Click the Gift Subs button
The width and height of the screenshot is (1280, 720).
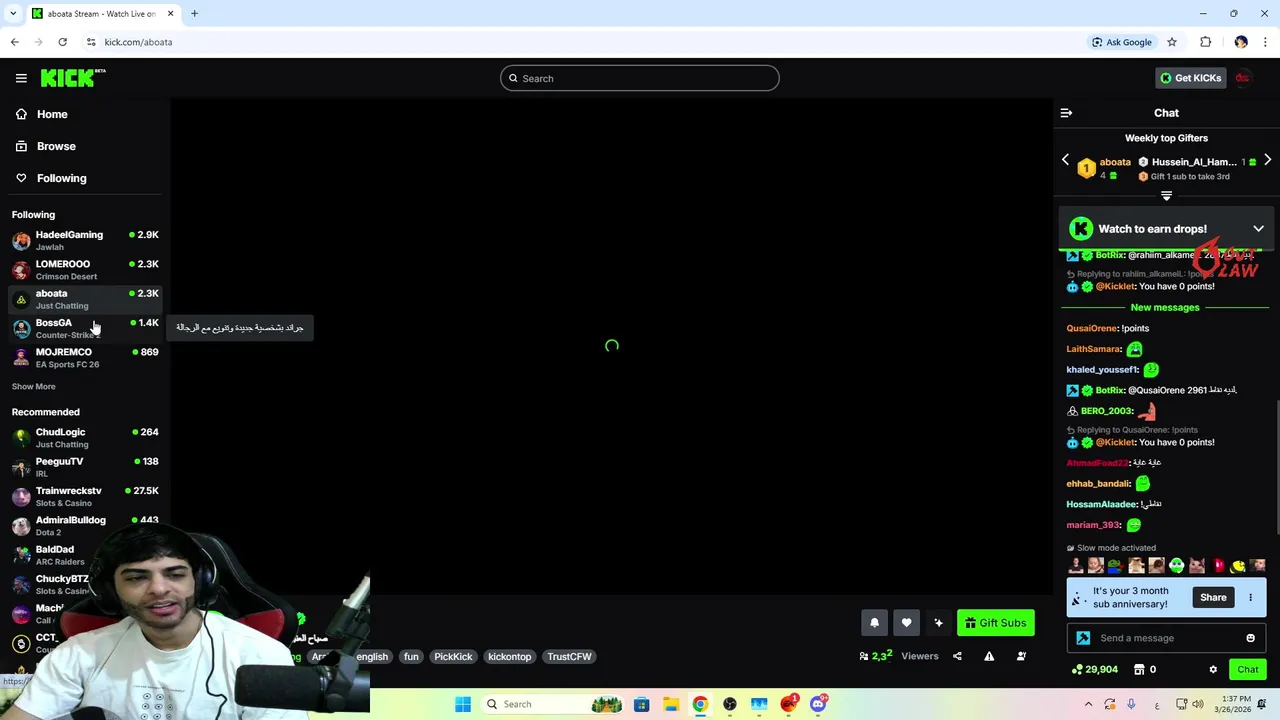point(995,623)
